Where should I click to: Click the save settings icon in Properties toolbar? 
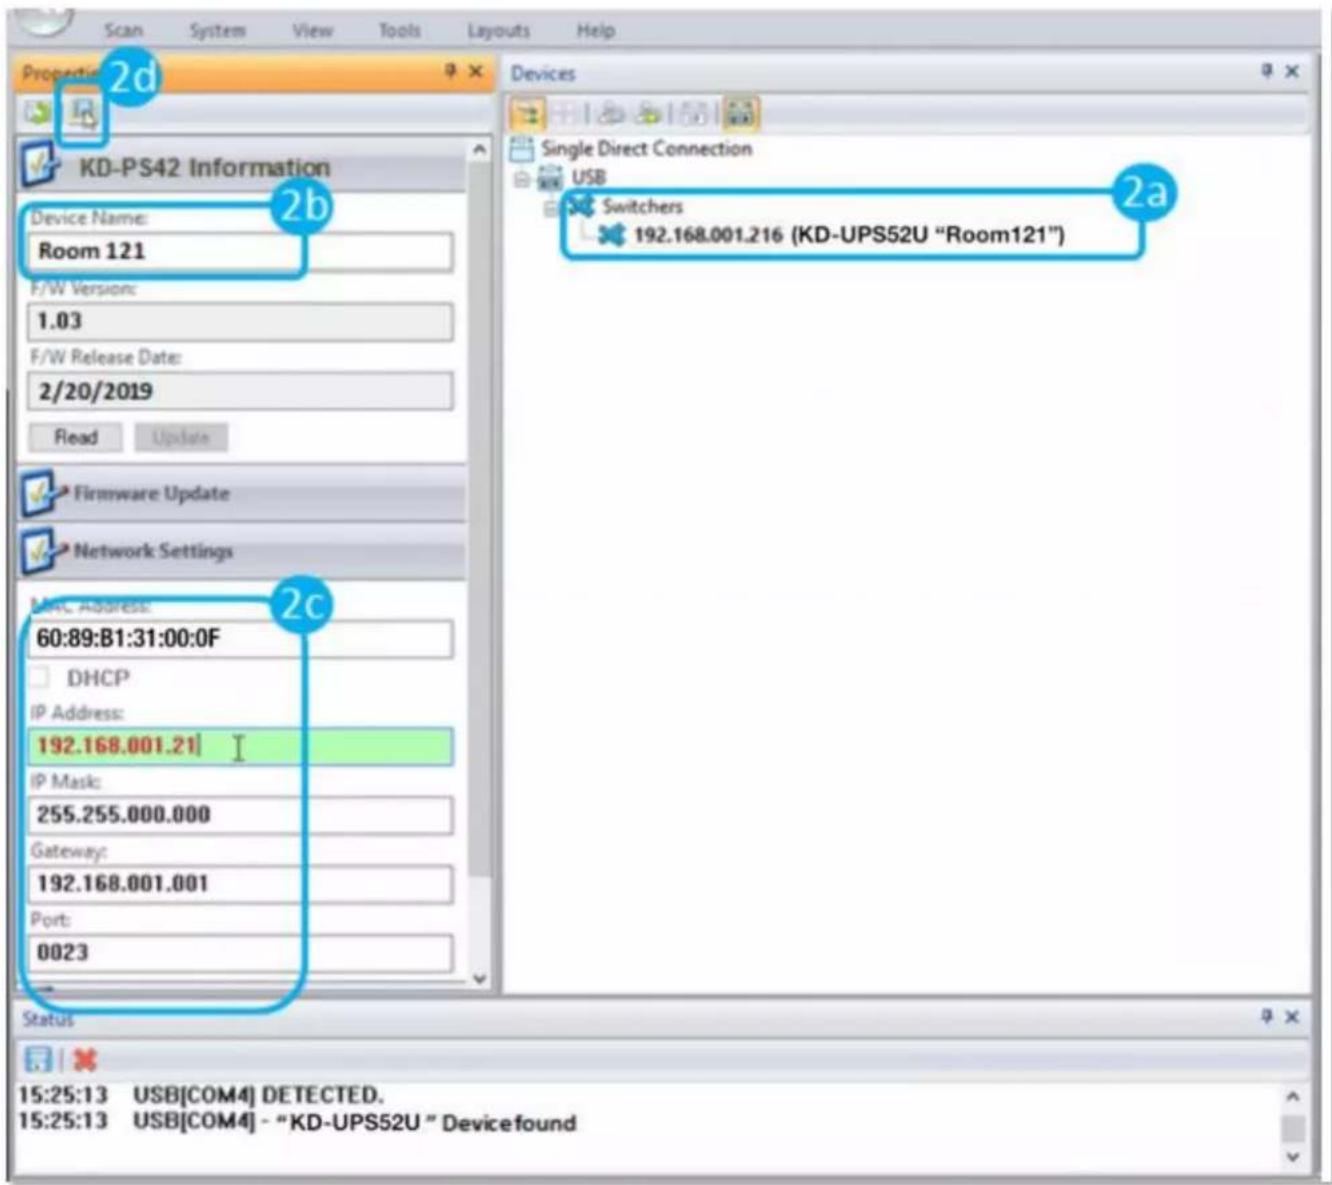[x=83, y=112]
